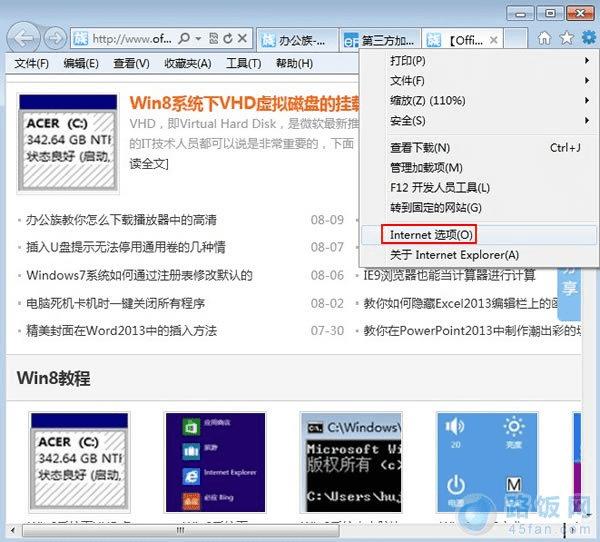Go to the Home page icon

pos(544,38)
